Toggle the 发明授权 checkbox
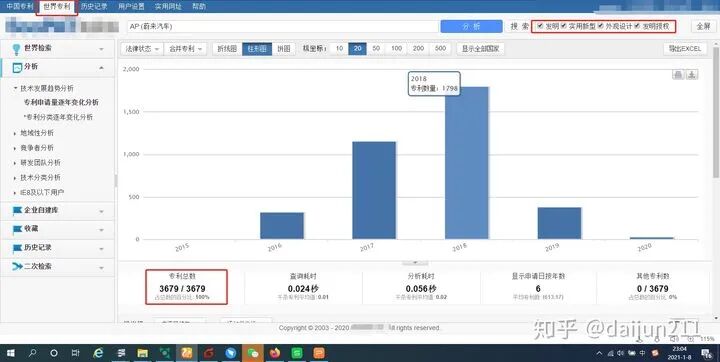This screenshot has height=362, width=720. tap(637, 26)
